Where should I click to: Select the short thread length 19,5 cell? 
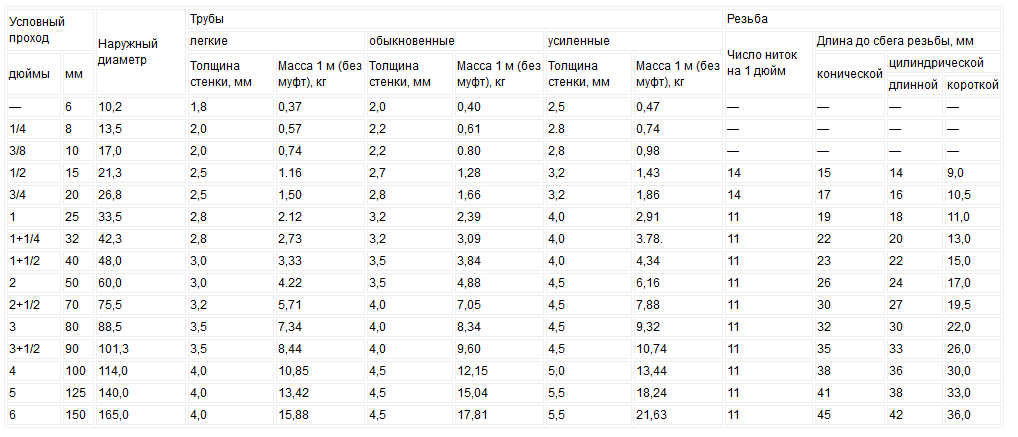(x=971, y=305)
